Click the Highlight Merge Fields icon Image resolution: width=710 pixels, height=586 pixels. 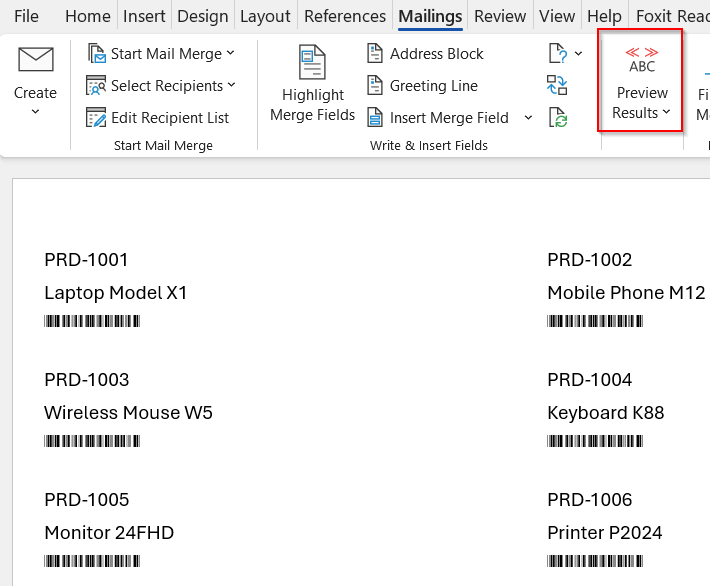[x=312, y=62]
